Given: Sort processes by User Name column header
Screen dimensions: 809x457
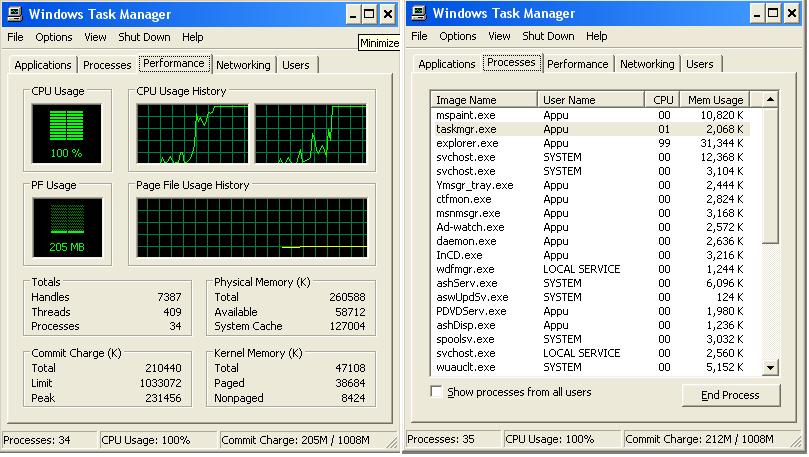Looking at the screenshot, I should (x=591, y=100).
